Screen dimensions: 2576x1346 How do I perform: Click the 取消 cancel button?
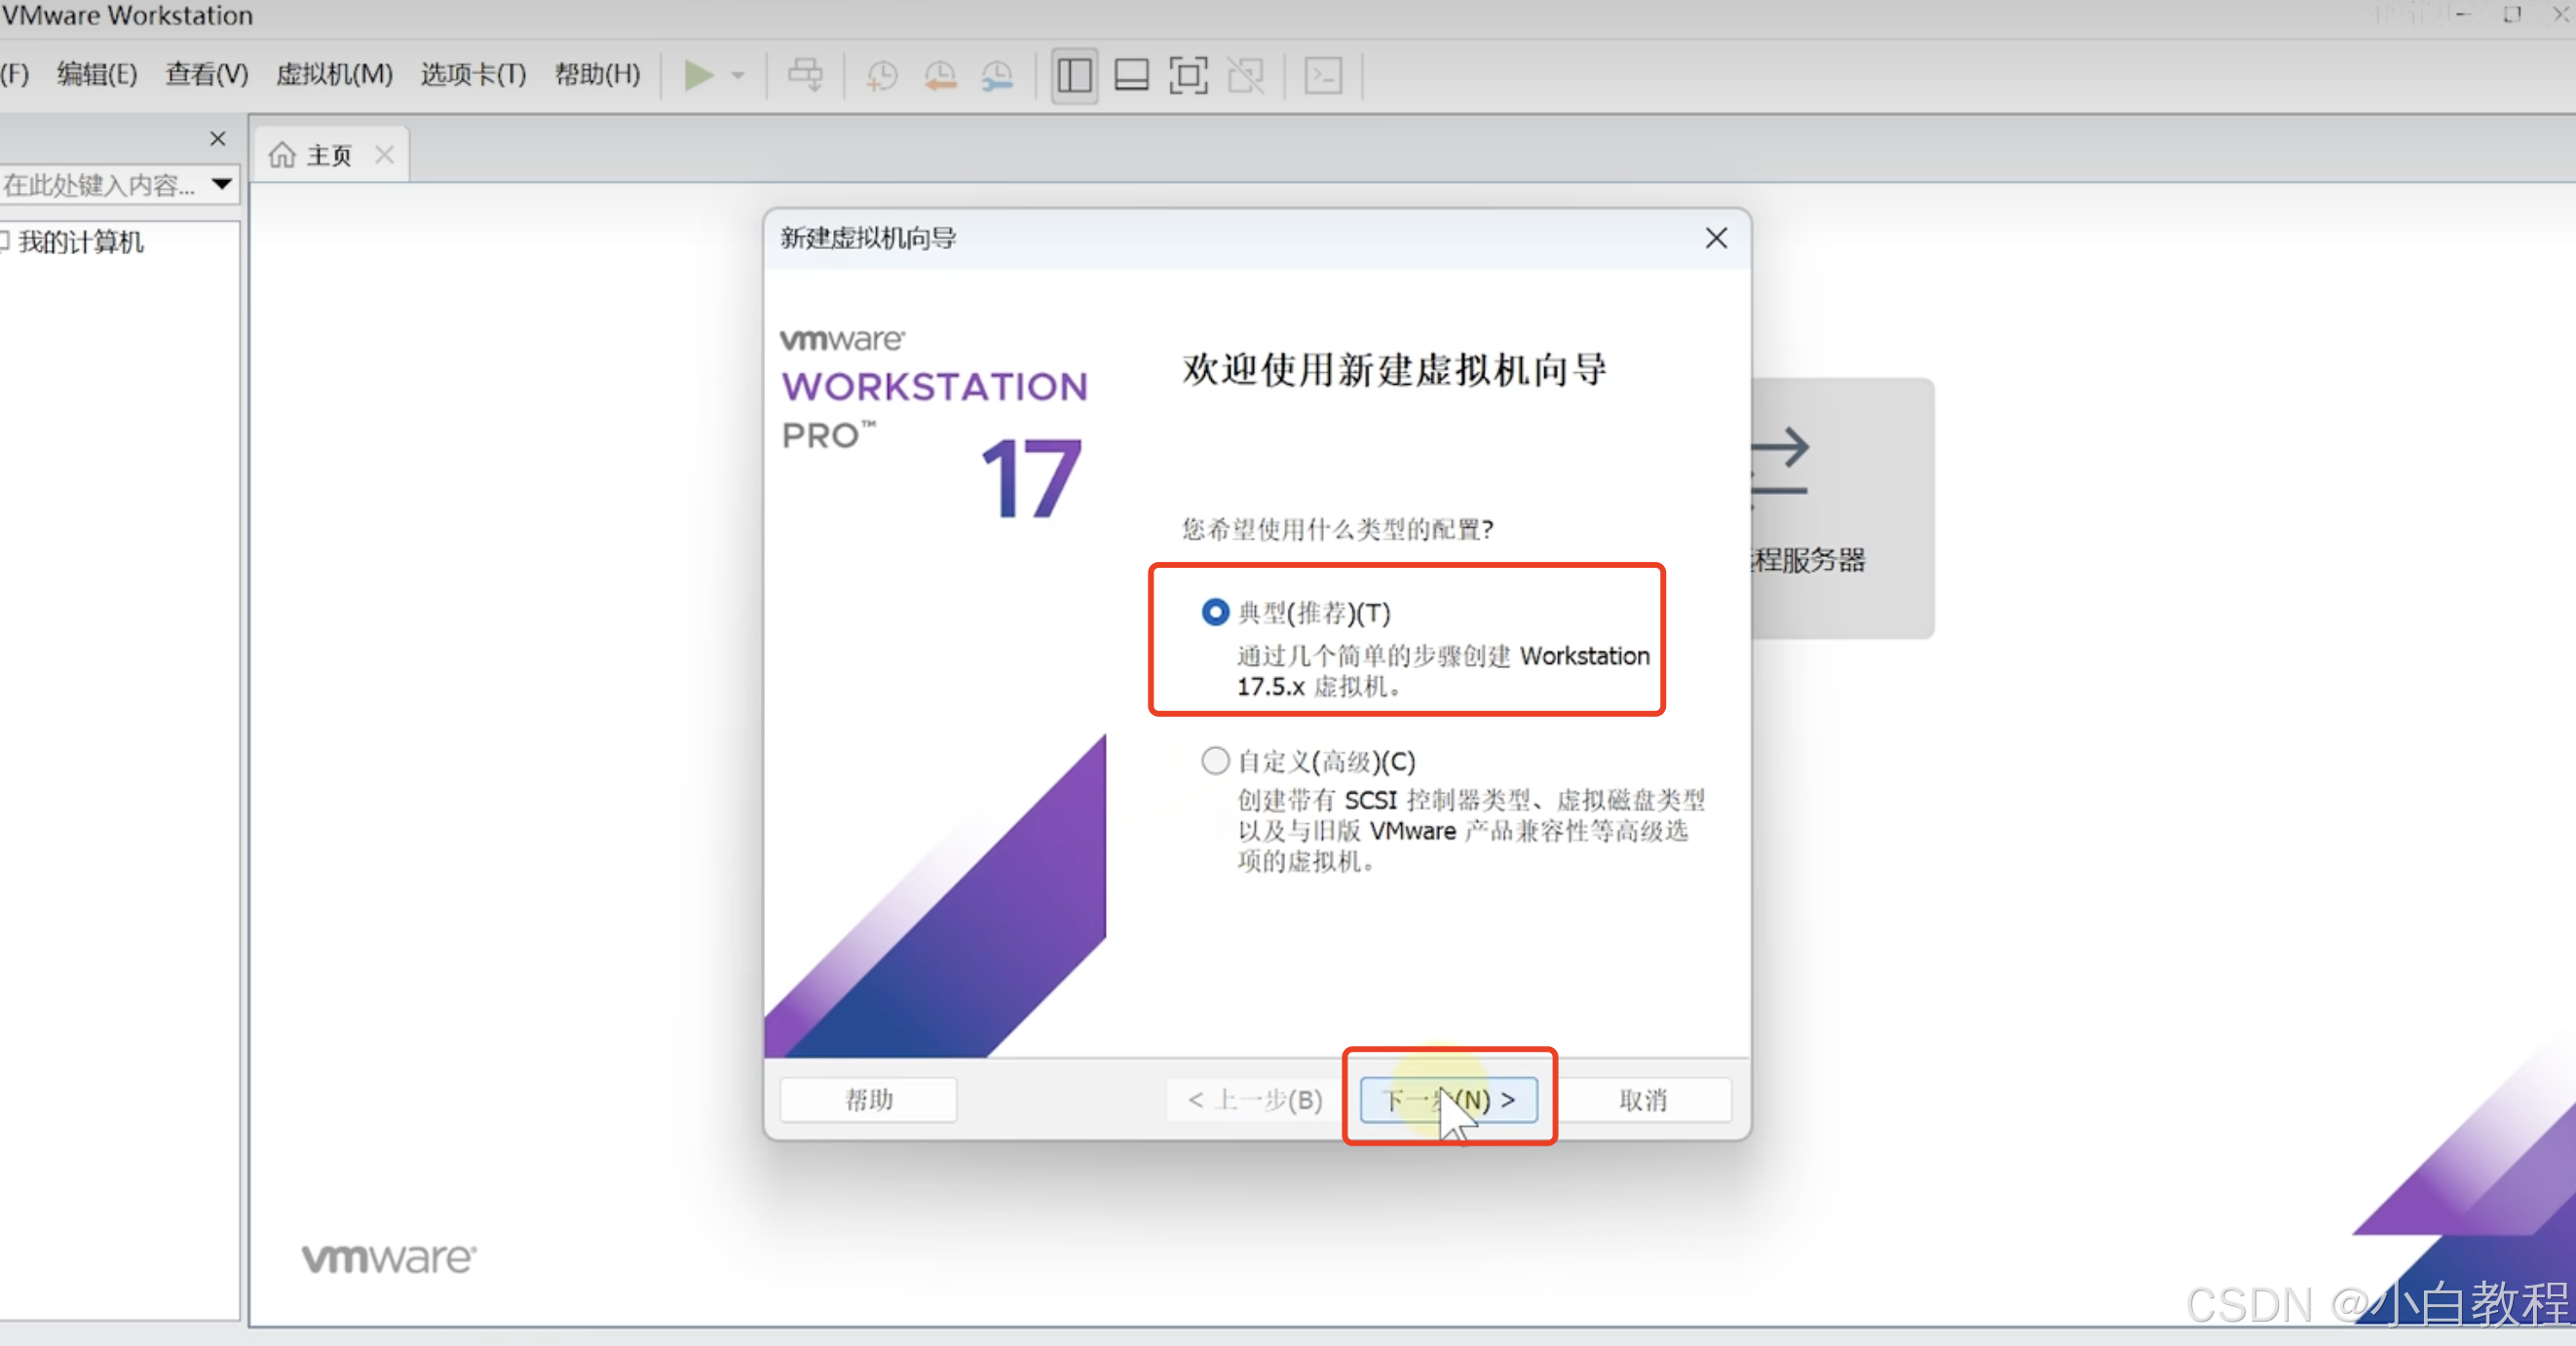(x=1643, y=1099)
